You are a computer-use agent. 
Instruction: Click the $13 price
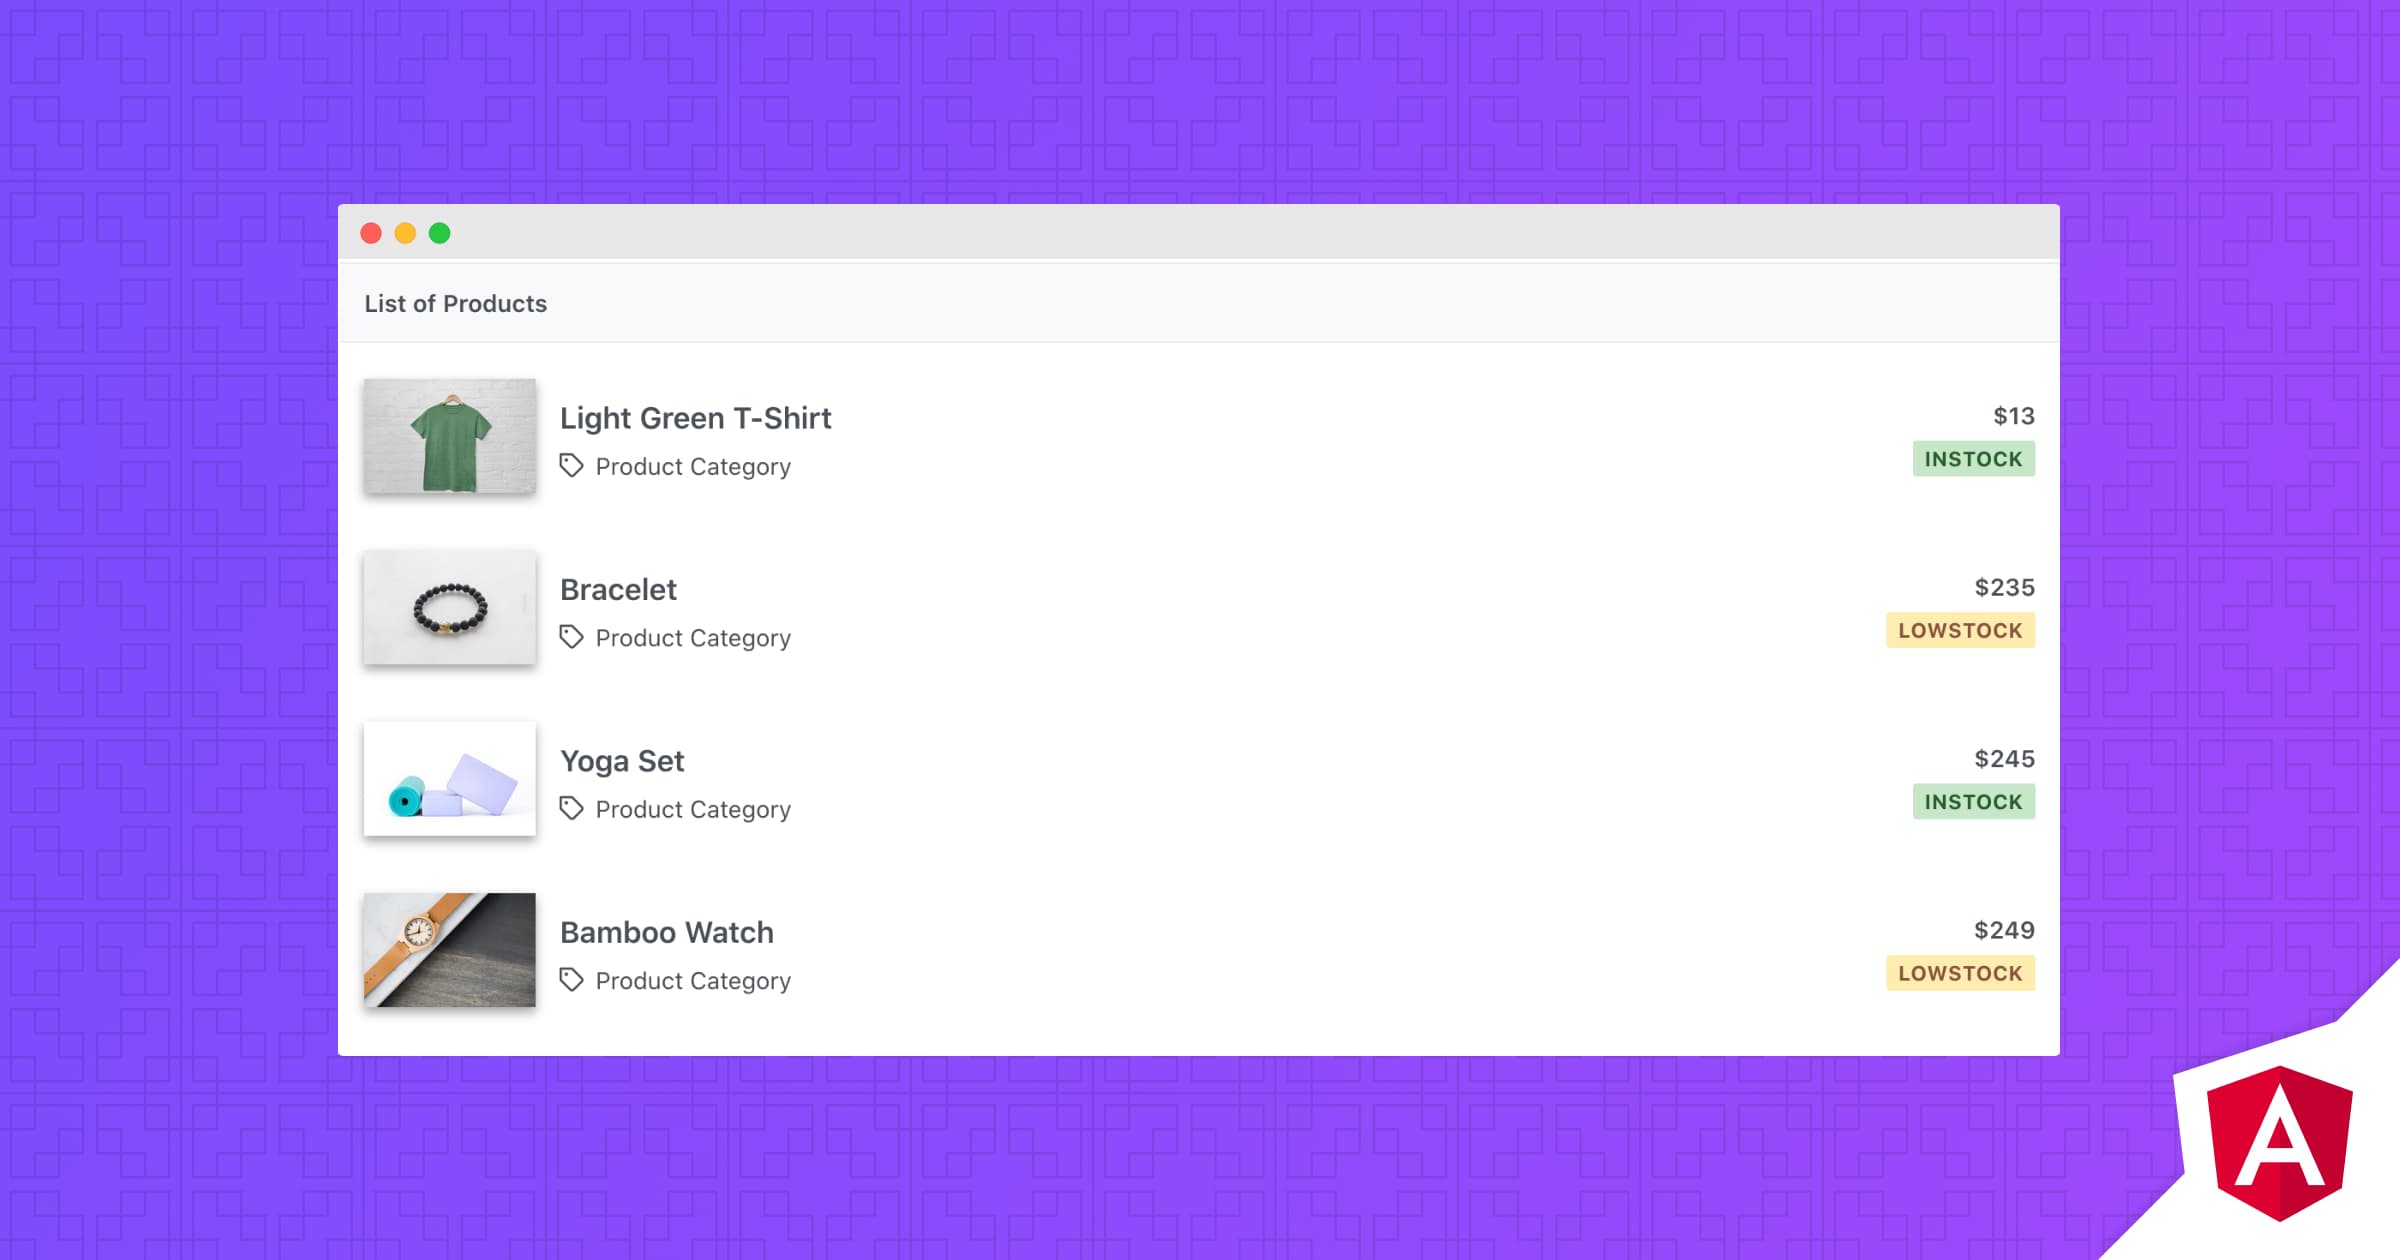(x=2014, y=416)
